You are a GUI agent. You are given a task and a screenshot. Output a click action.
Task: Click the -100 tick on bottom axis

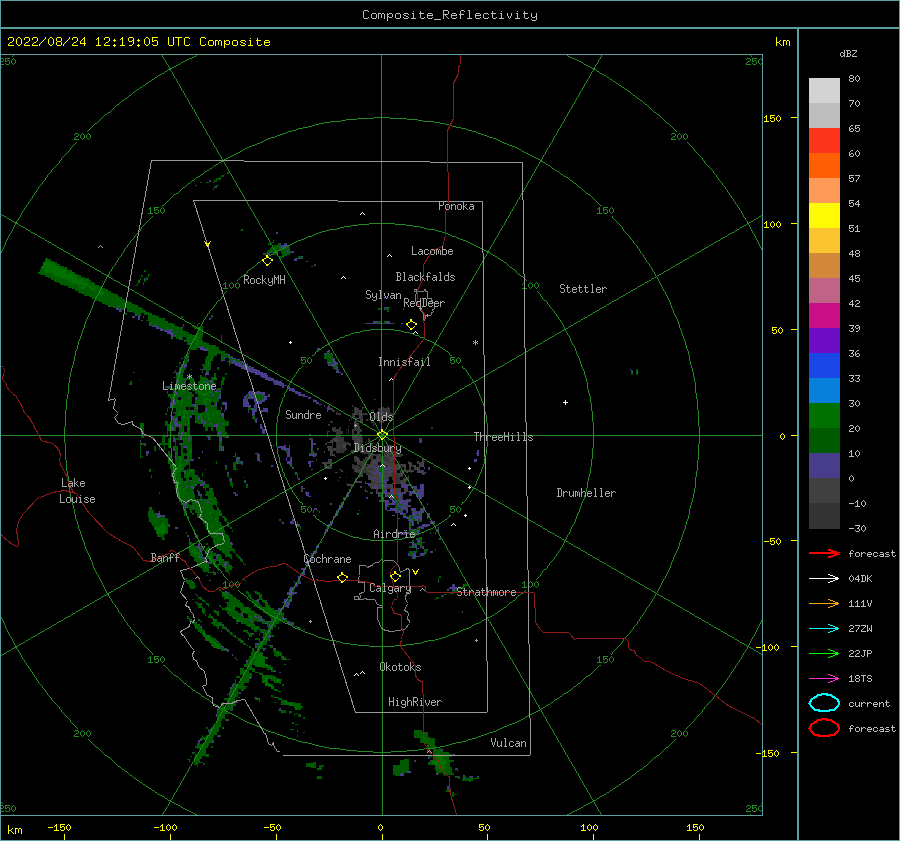click(165, 828)
